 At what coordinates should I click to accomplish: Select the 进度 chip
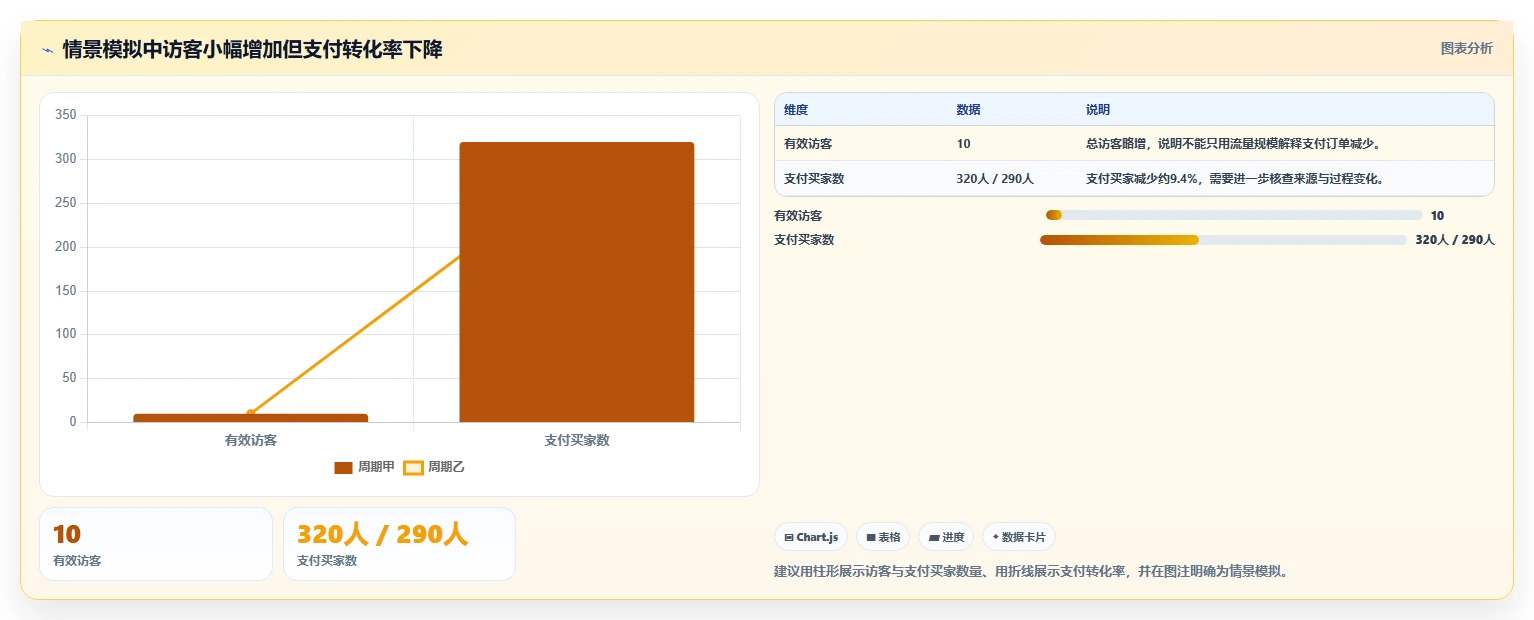click(946, 537)
